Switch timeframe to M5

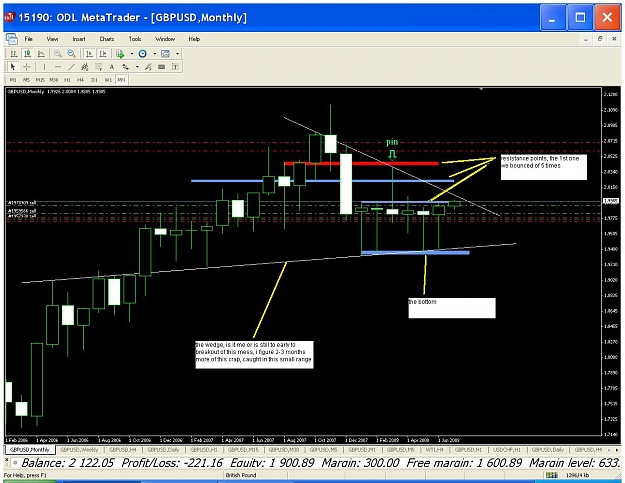[26, 80]
